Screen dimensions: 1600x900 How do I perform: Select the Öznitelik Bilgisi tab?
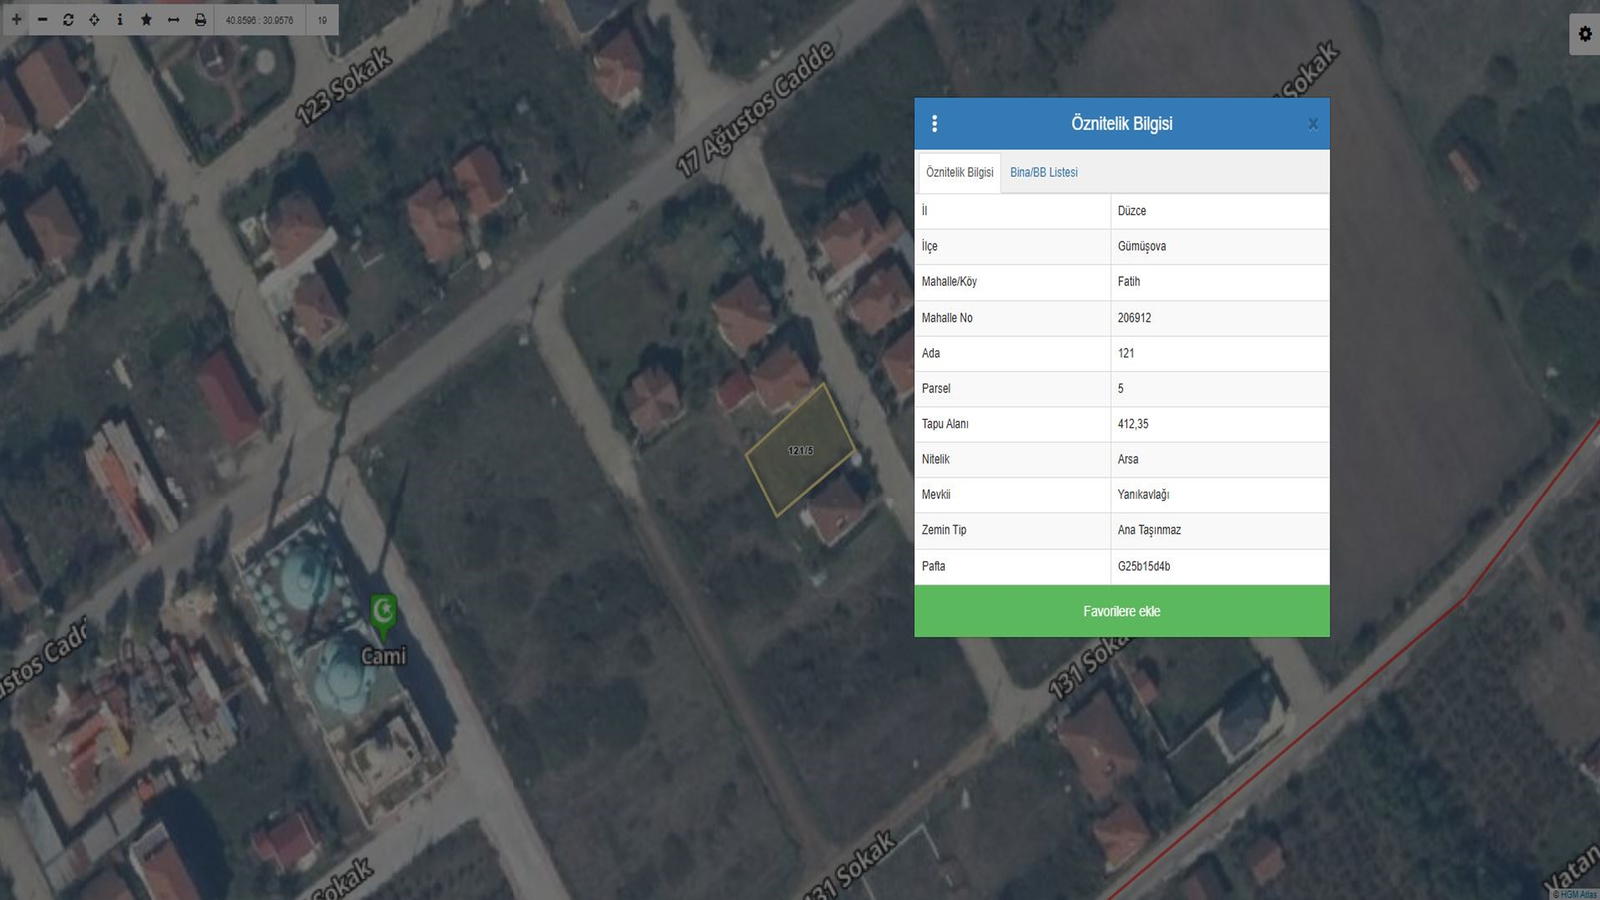click(x=959, y=172)
